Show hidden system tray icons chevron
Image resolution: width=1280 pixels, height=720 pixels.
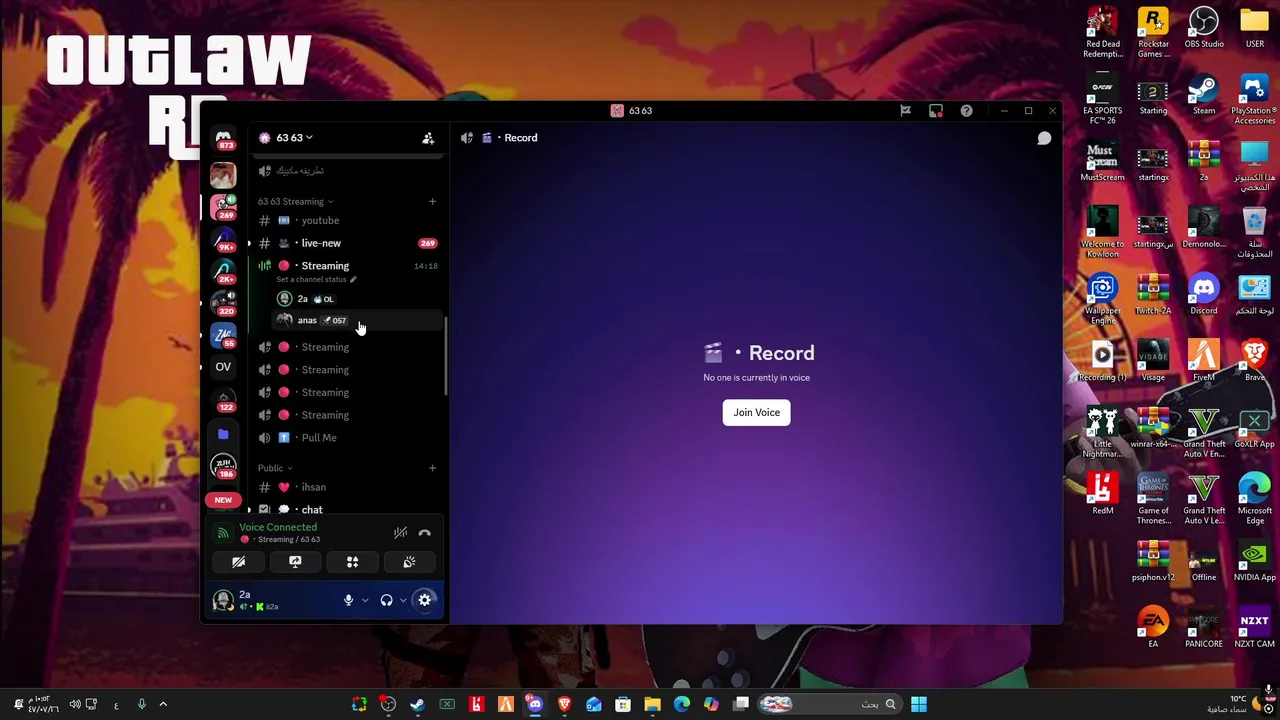[x=163, y=705]
